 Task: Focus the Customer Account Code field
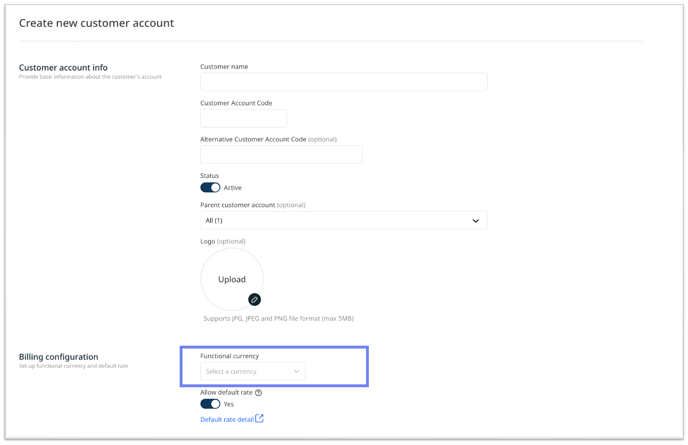[244, 118]
